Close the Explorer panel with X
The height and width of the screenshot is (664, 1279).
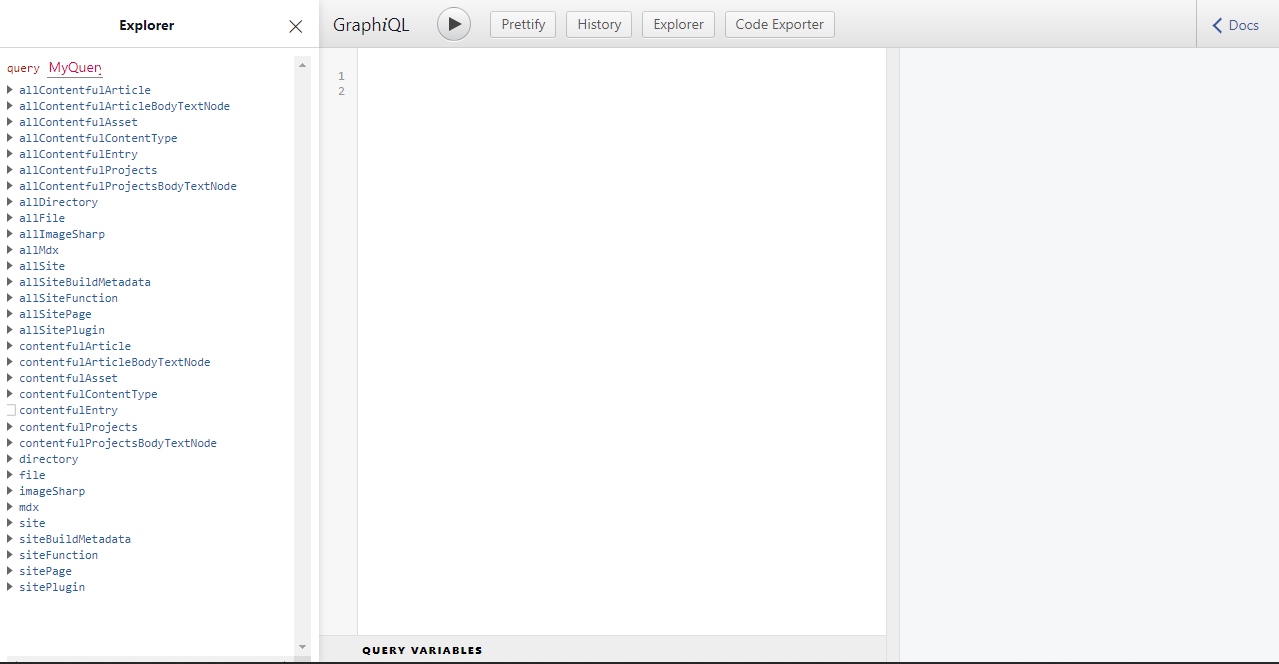click(x=295, y=26)
